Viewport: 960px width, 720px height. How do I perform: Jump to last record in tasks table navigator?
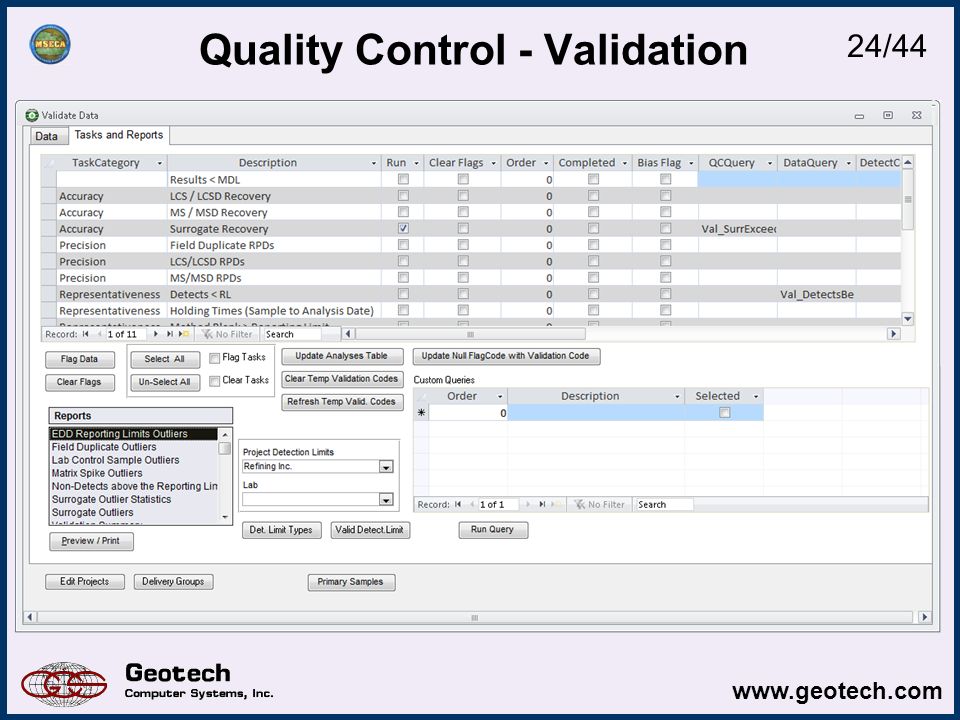click(x=170, y=334)
